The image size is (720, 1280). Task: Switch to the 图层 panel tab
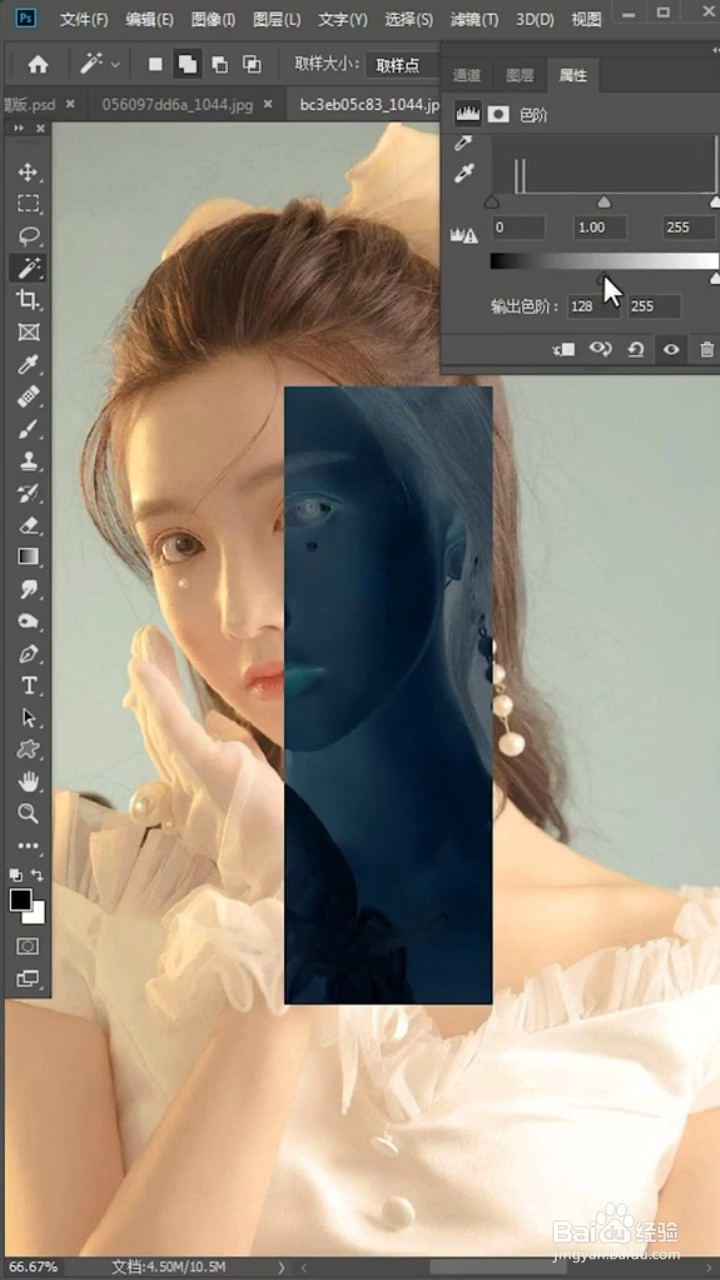520,75
